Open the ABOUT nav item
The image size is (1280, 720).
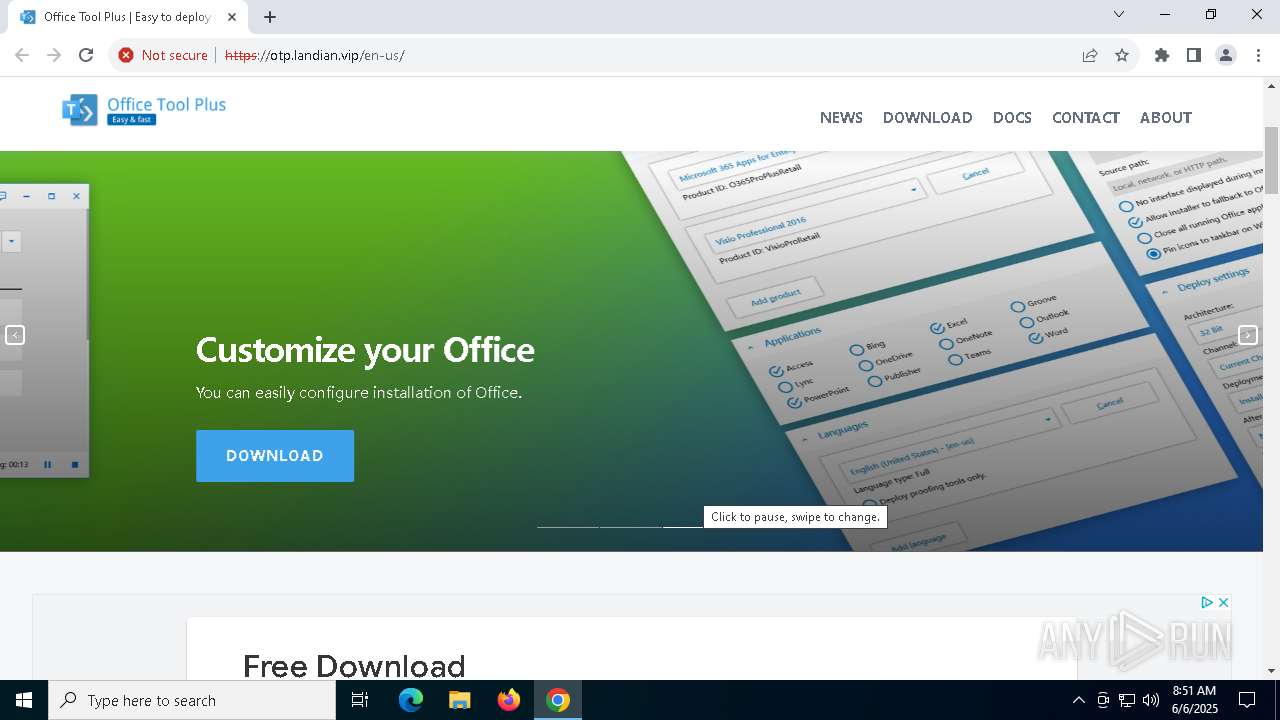click(1165, 117)
